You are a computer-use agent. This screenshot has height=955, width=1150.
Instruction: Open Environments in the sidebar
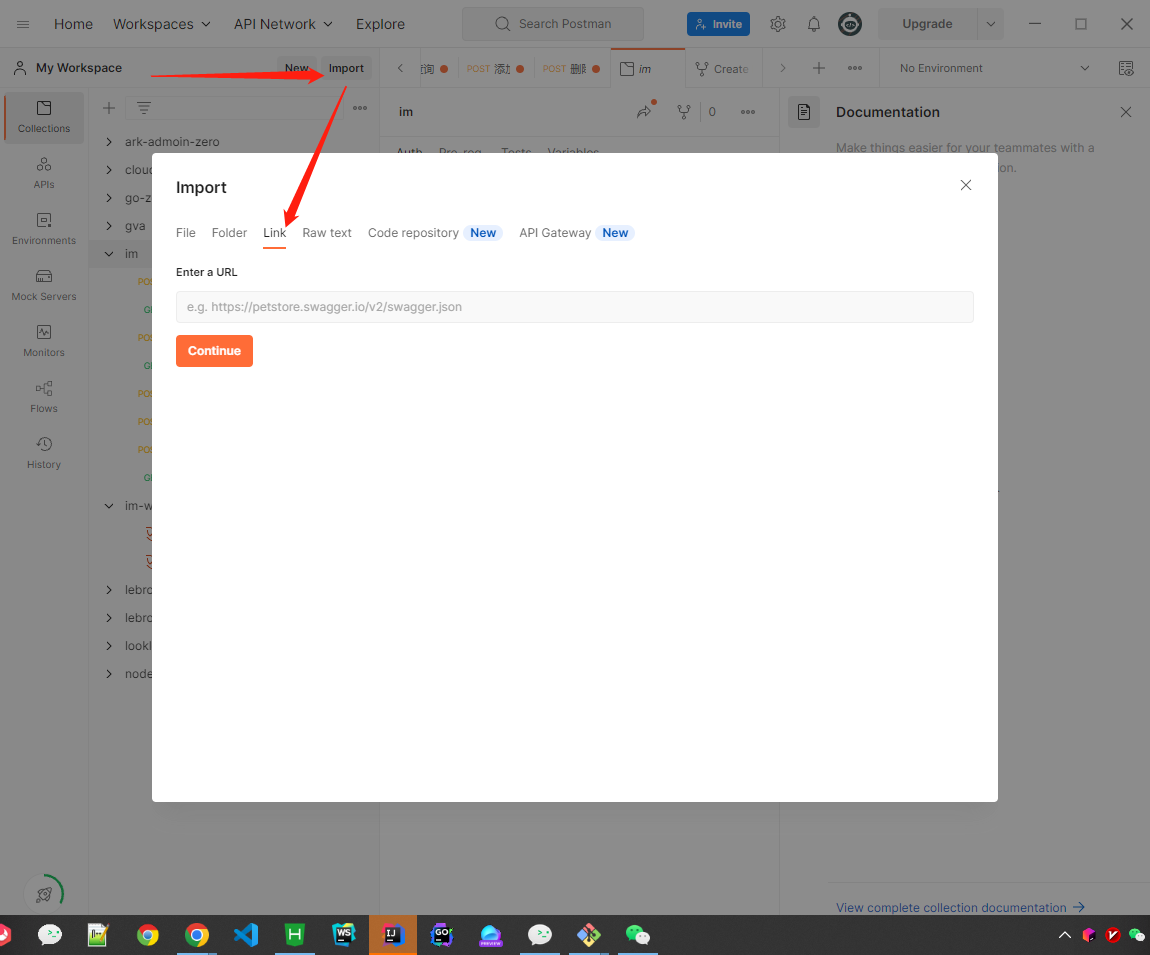pos(44,229)
